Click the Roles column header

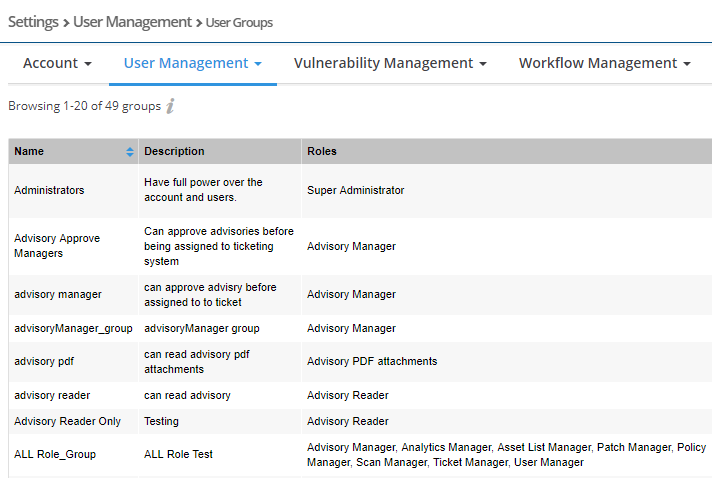[322, 152]
